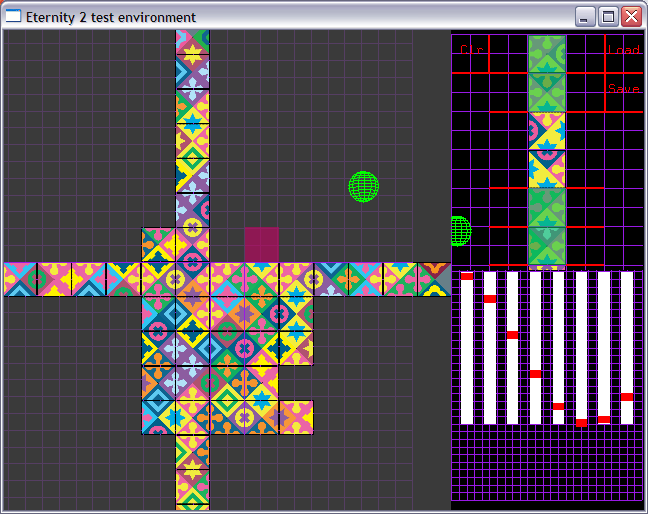This screenshot has width=648, height=514.
Task: Click the third white slider's red handle
Action: pyautogui.click(x=512, y=335)
